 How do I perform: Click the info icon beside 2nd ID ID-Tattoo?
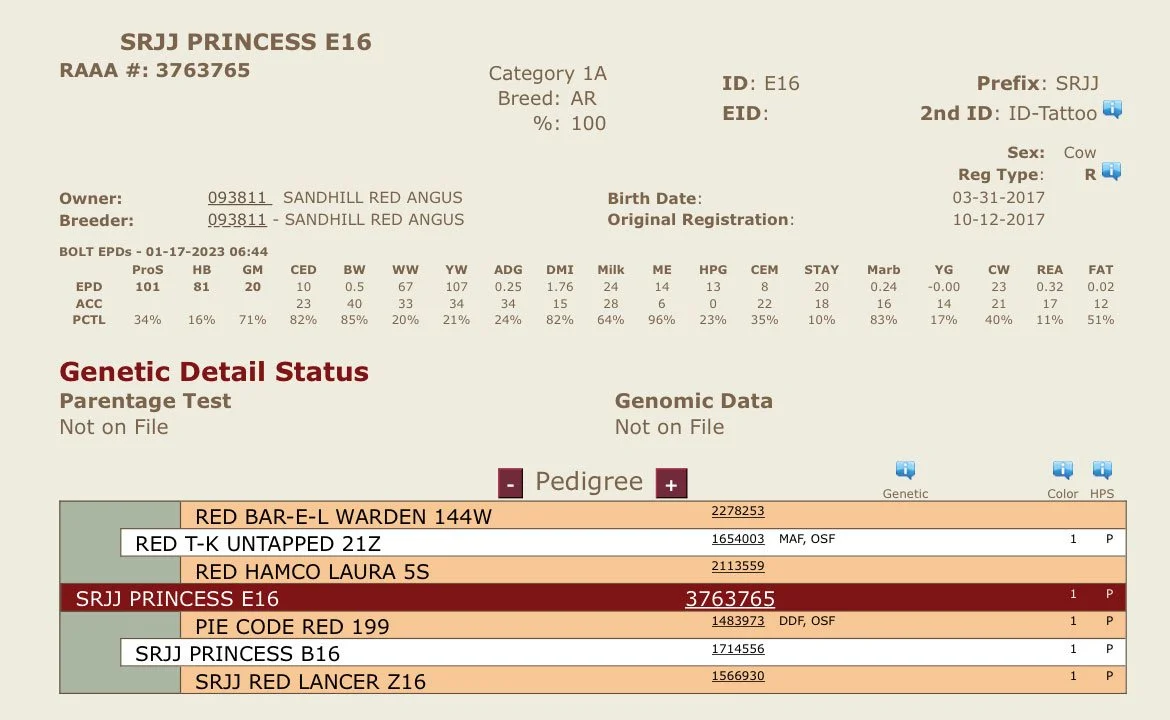(x=1112, y=110)
